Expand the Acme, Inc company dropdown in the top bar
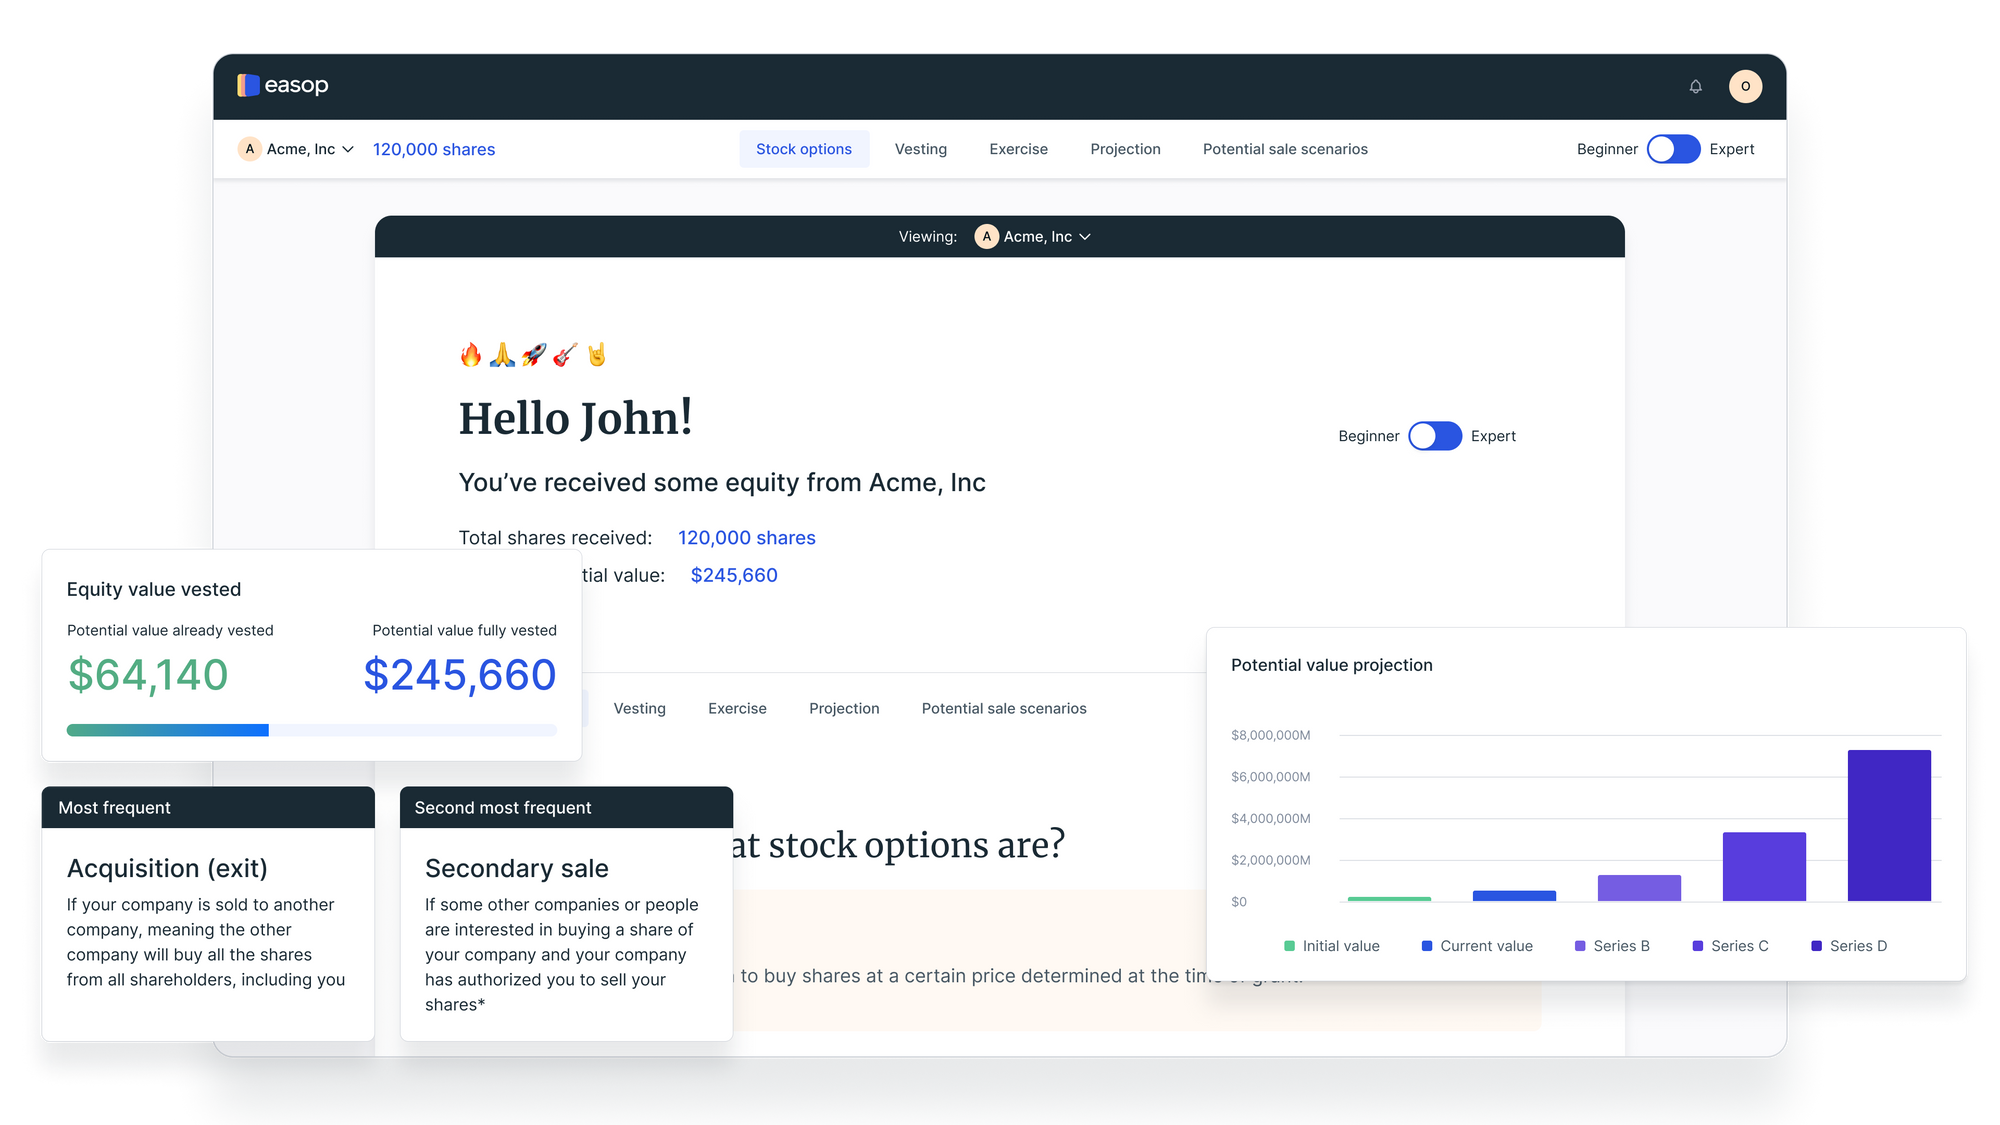Viewport: 2000px width, 1125px height. pyautogui.click(x=347, y=149)
